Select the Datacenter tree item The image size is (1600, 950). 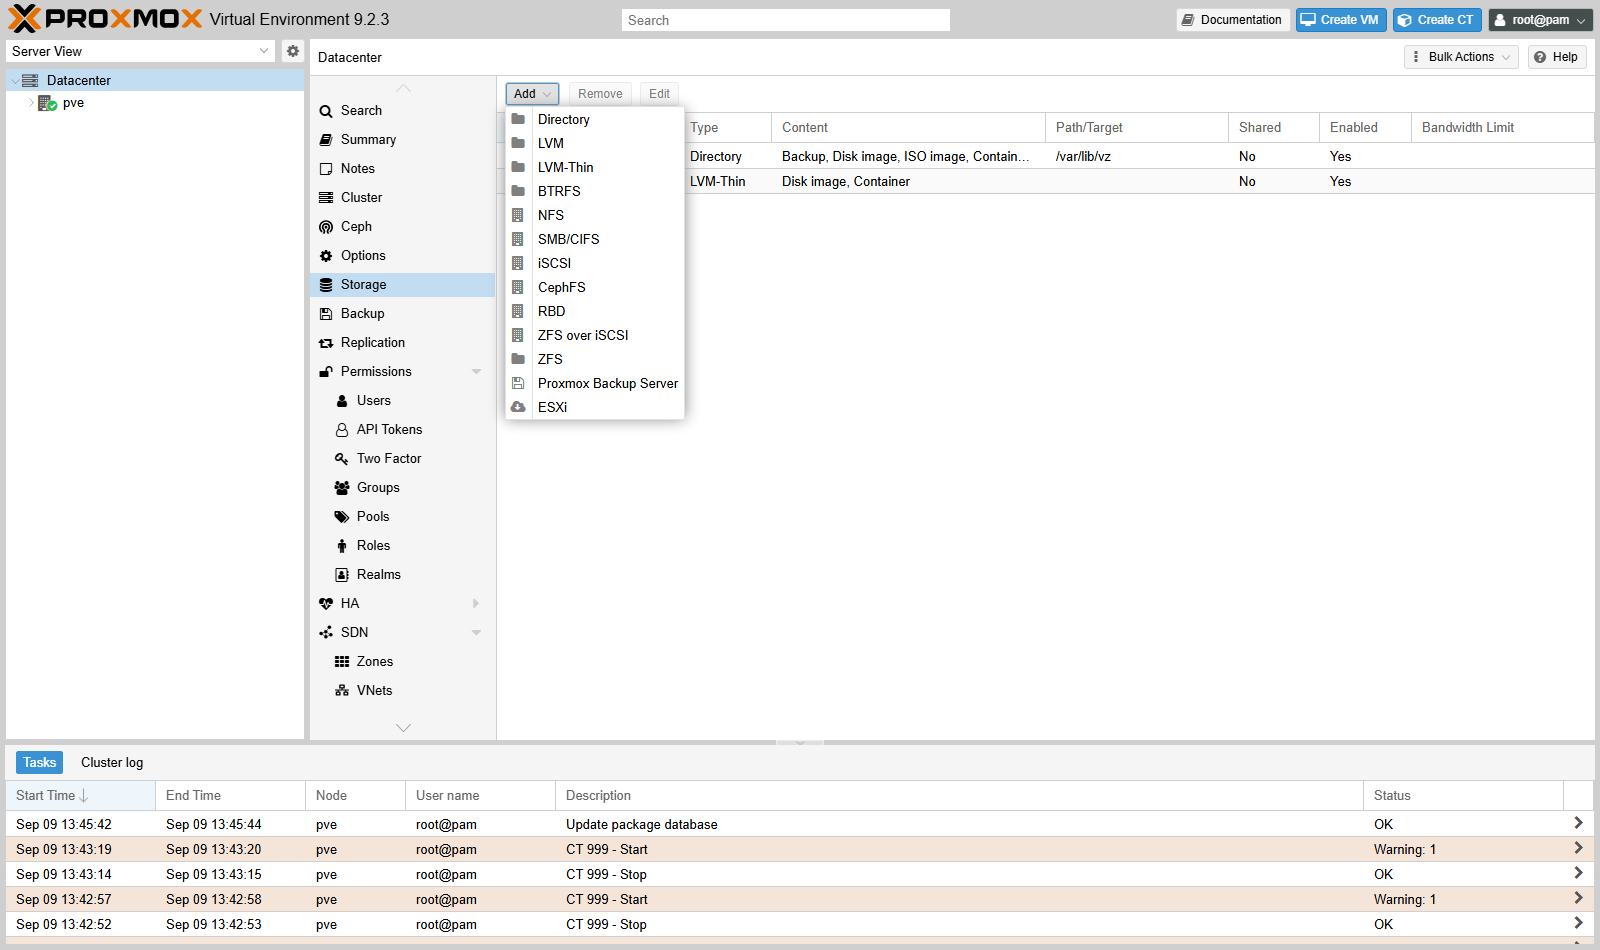155,80
